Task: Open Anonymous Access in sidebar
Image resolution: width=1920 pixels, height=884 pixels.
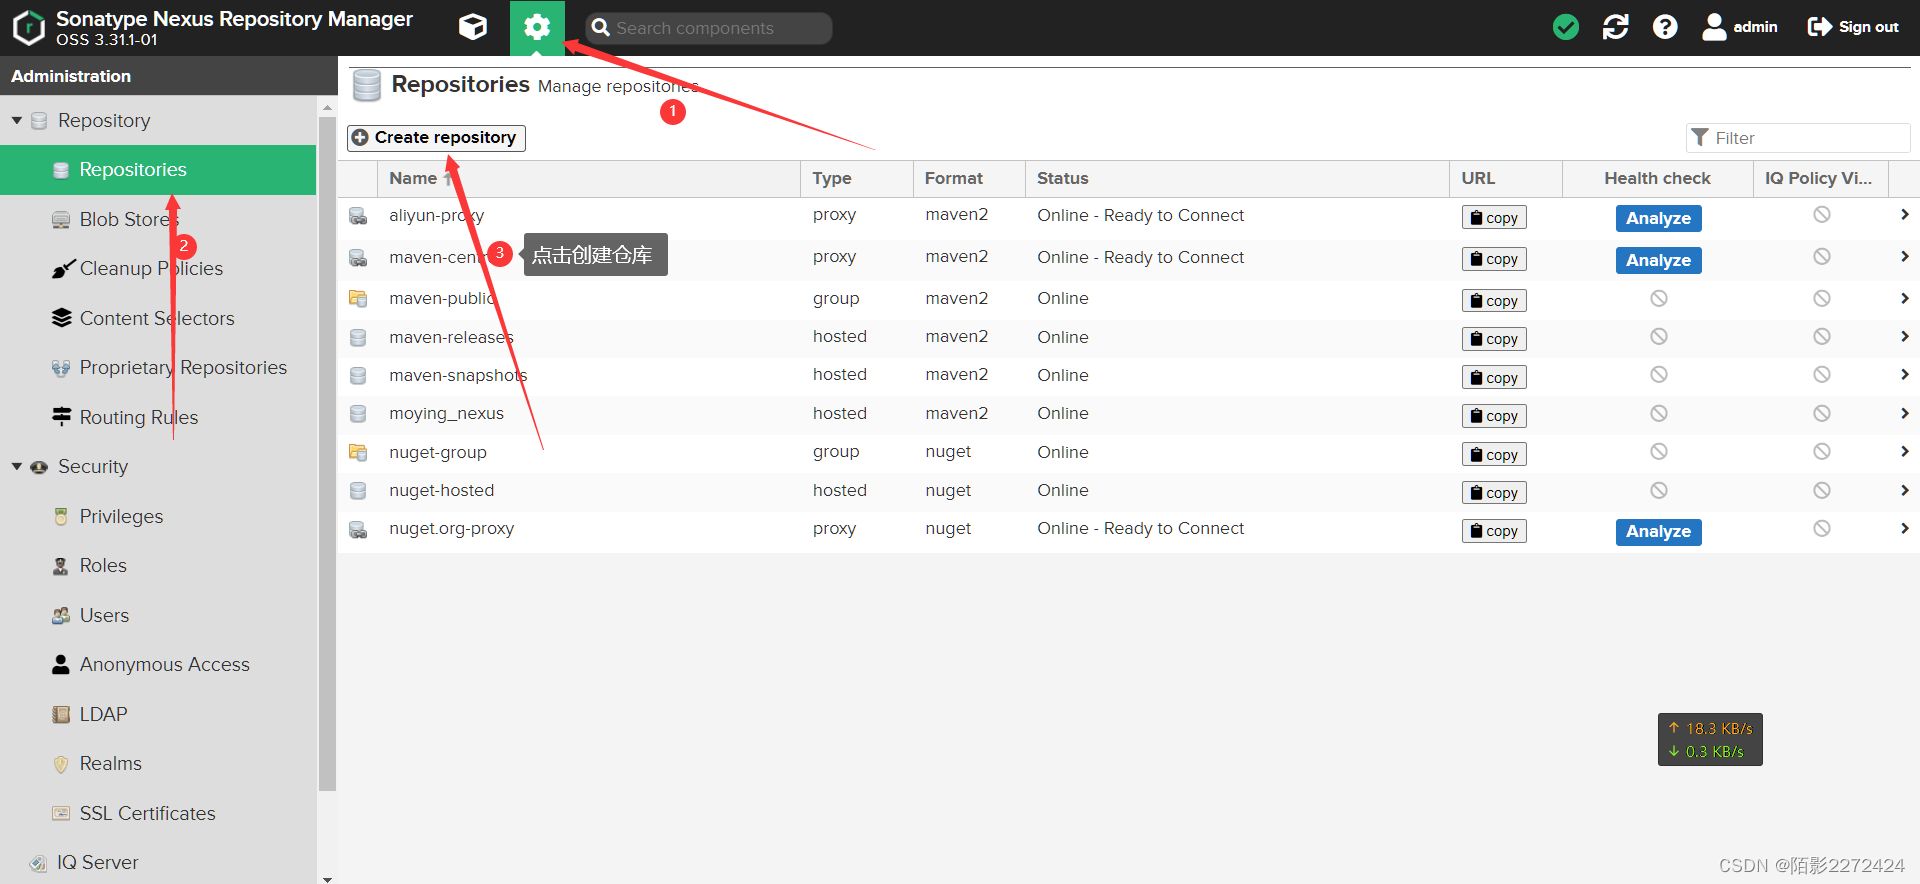Action: (158, 665)
